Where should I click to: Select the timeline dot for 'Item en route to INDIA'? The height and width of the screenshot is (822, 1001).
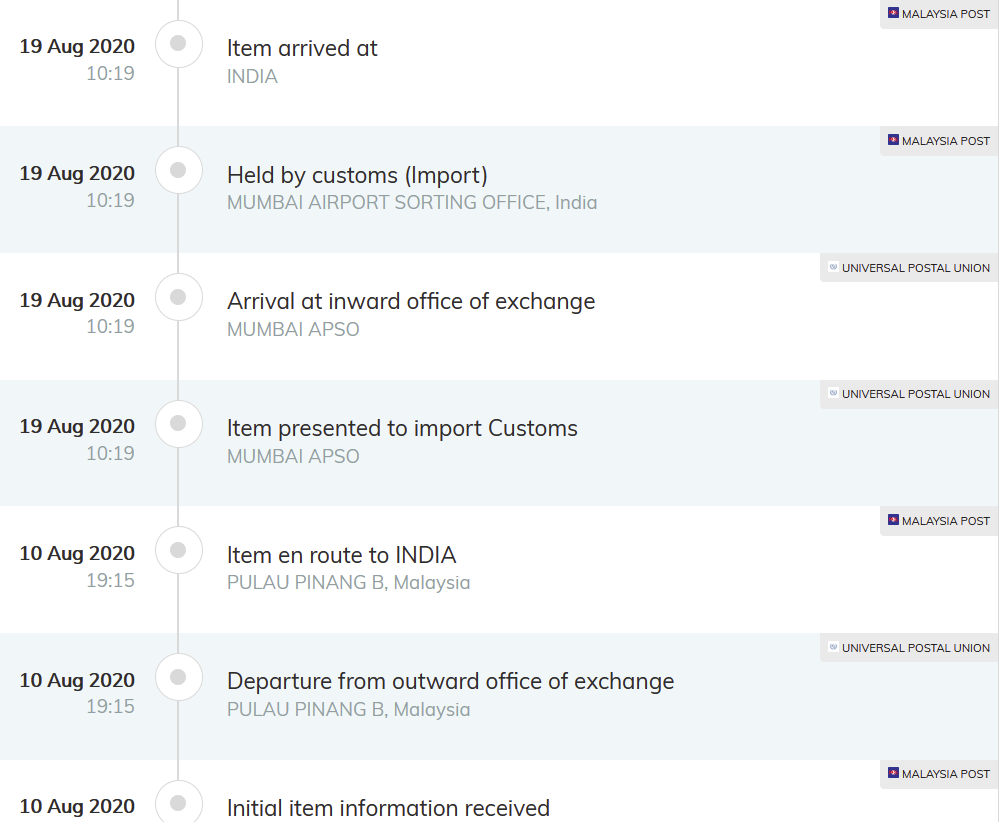[179, 550]
